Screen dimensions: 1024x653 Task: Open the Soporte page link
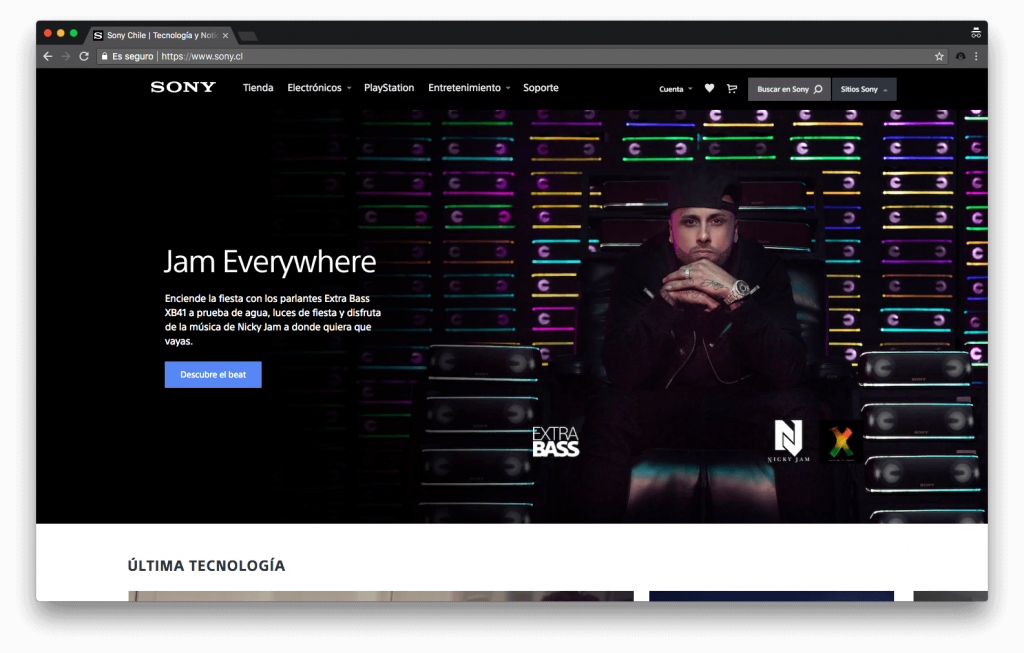541,88
